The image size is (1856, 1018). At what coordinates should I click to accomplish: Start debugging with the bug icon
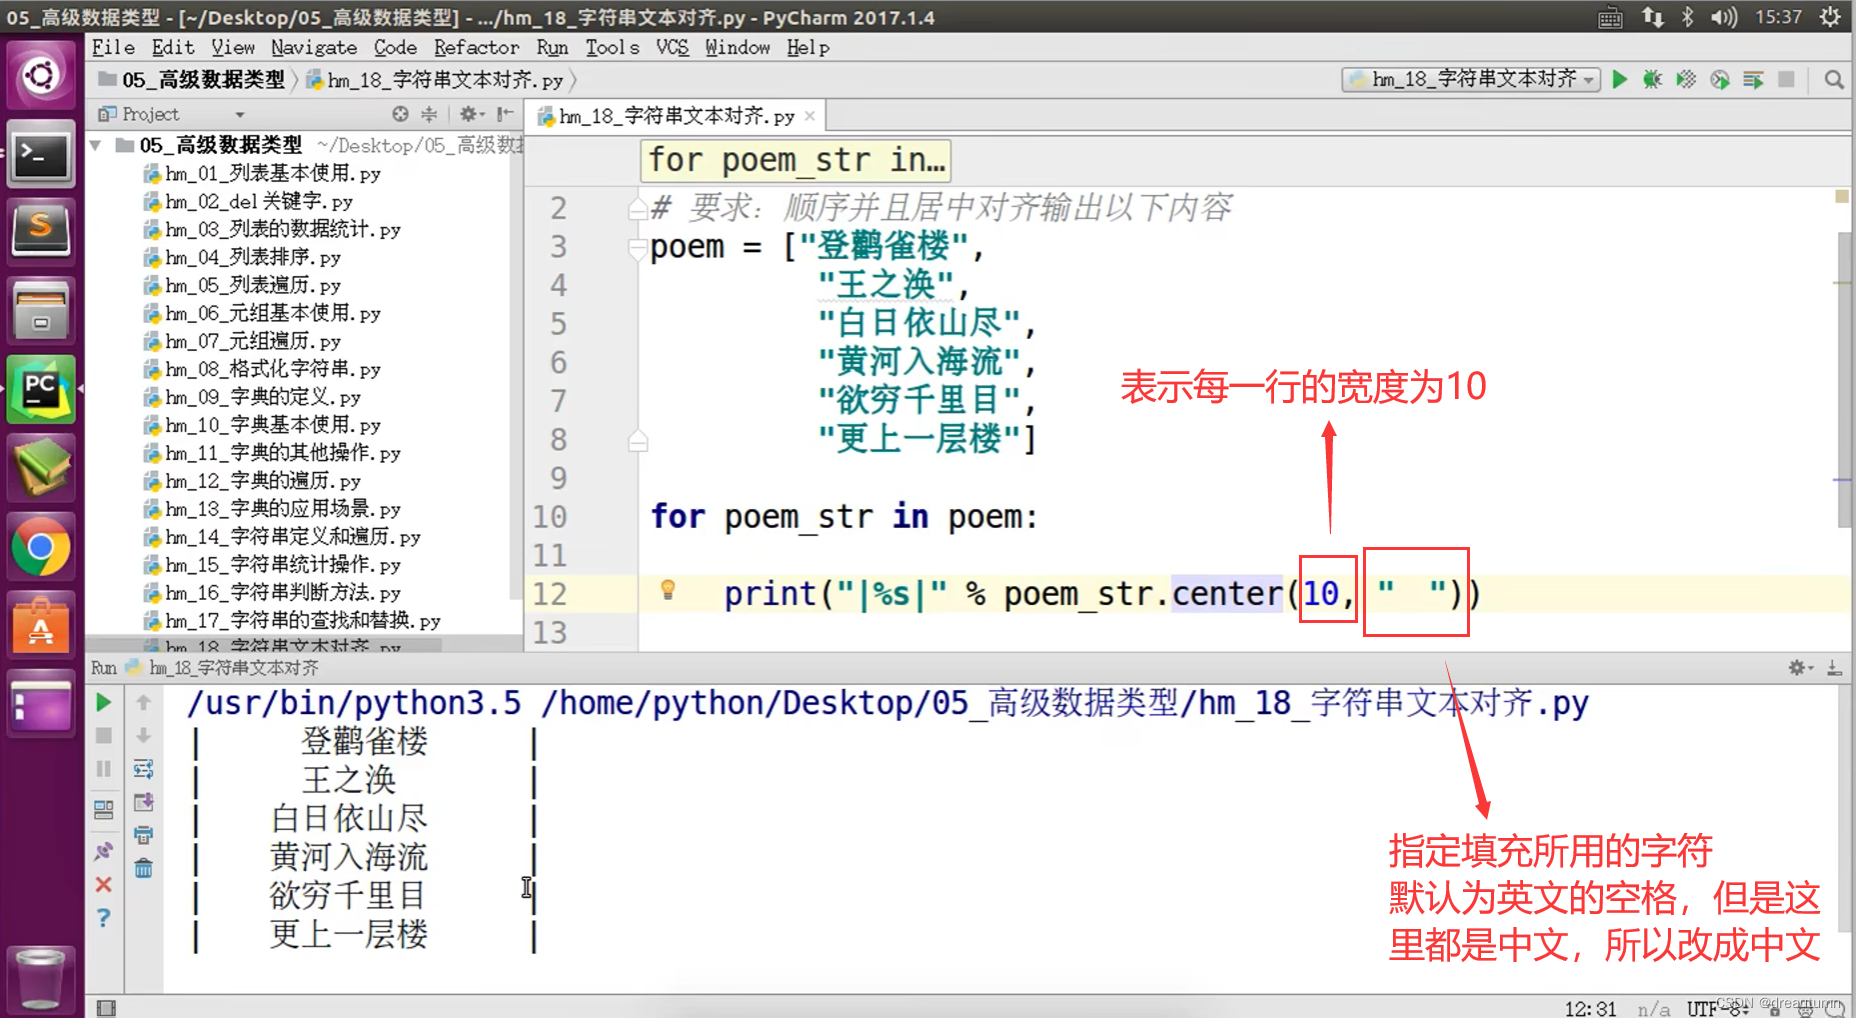click(x=1652, y=80)
